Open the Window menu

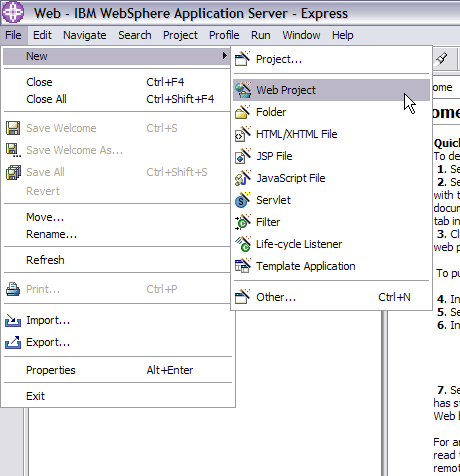point(301,35)
